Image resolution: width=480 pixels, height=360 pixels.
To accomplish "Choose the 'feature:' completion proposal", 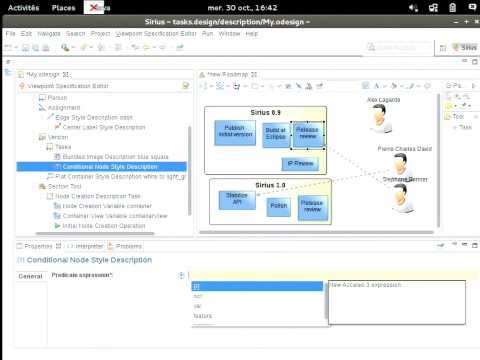I will pos(203,316).
